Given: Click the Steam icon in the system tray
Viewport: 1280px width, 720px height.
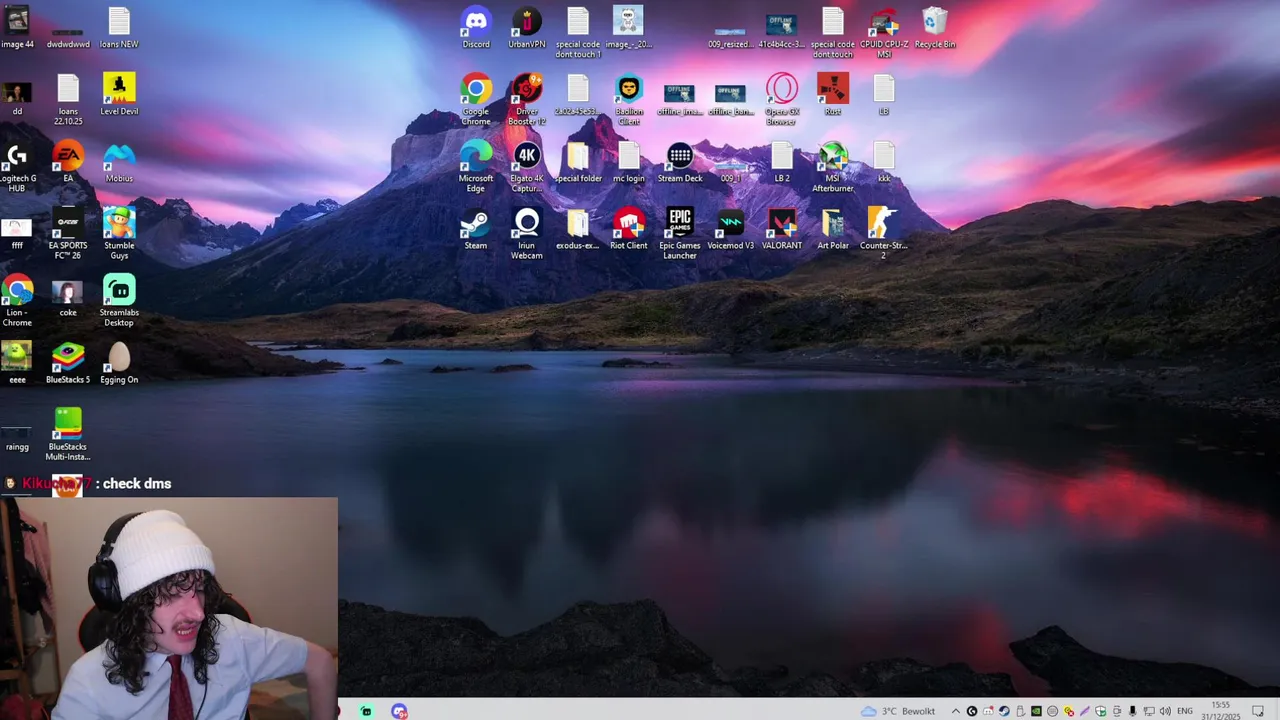Looking at the screenshot, I should point(1004,711).
